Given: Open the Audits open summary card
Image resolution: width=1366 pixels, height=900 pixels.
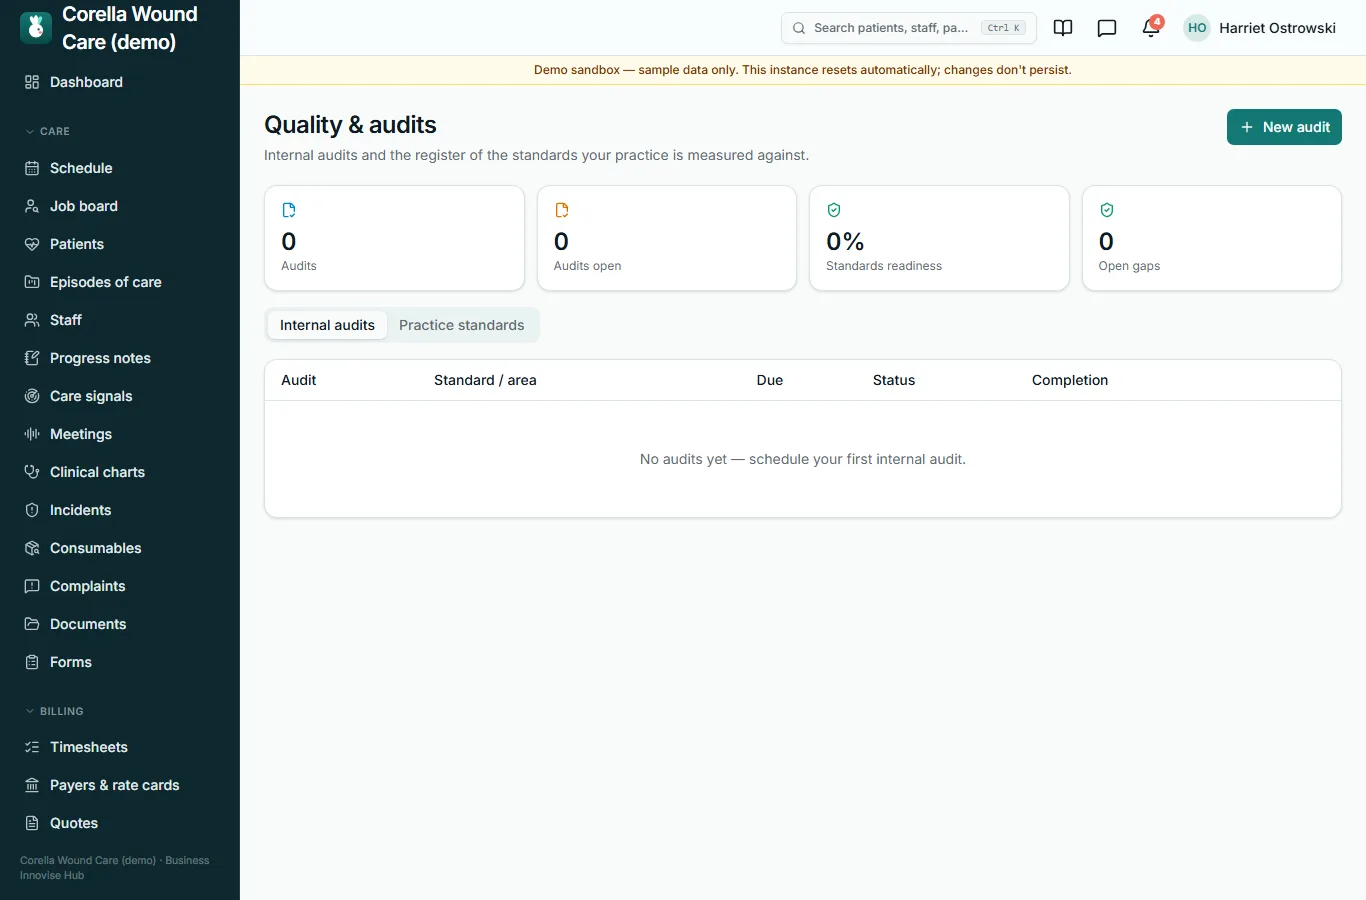Looking at the screenshot, I should (667, 238).
